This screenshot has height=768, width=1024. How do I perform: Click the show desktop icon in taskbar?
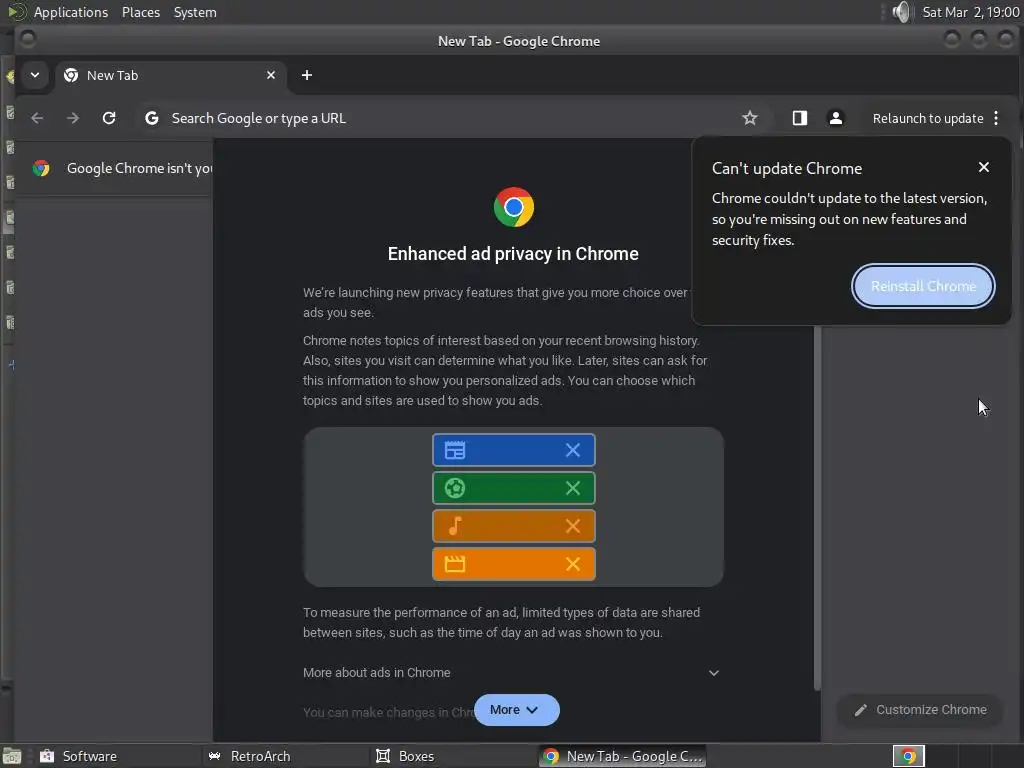12,756
